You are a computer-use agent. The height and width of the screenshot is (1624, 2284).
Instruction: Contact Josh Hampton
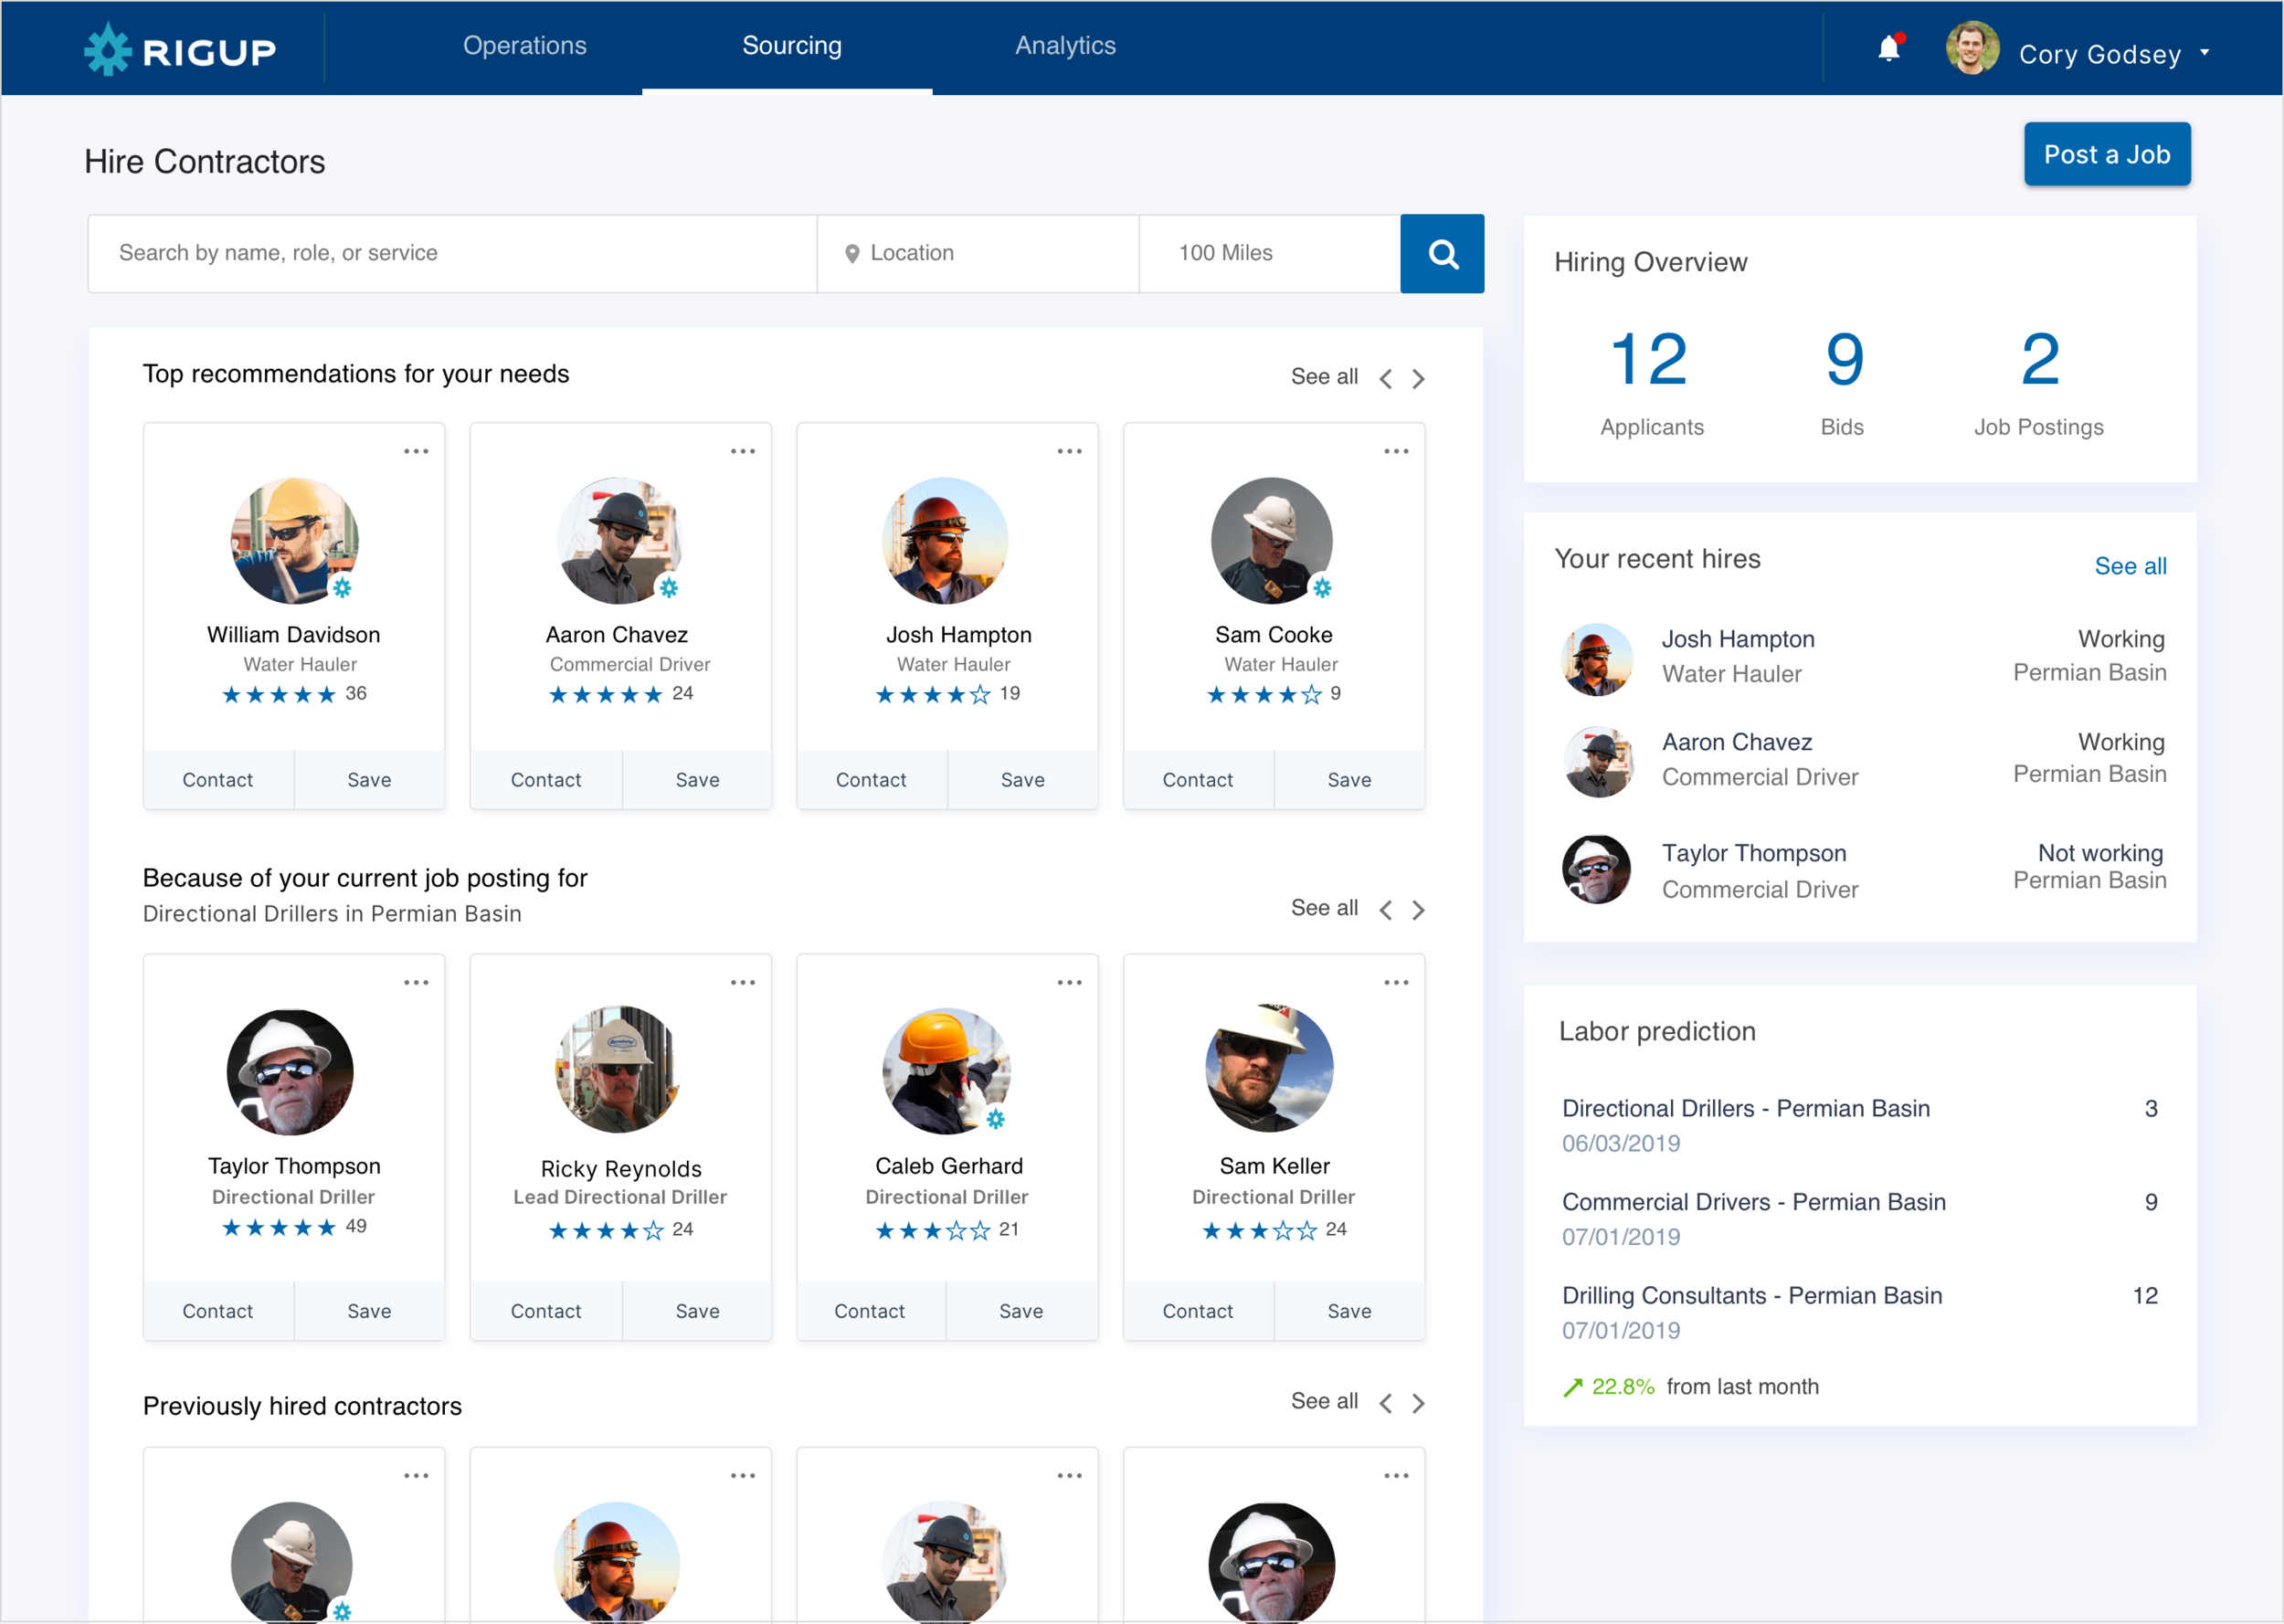871,780
